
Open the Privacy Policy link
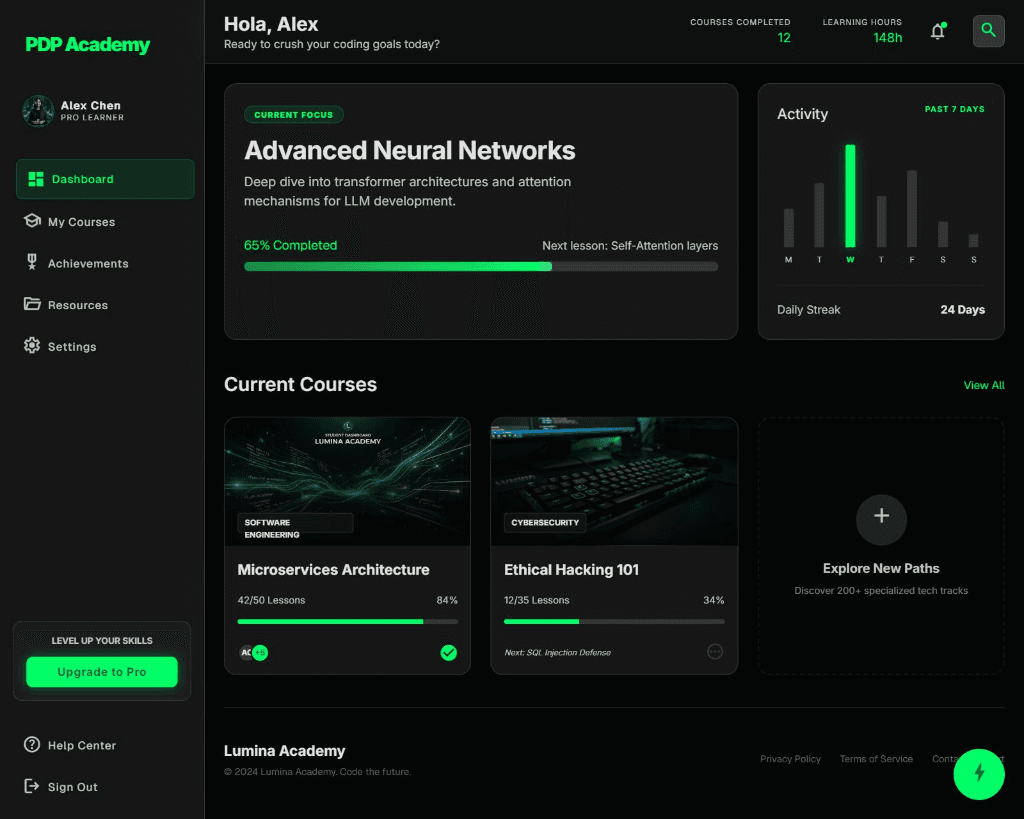click(790, 759)
